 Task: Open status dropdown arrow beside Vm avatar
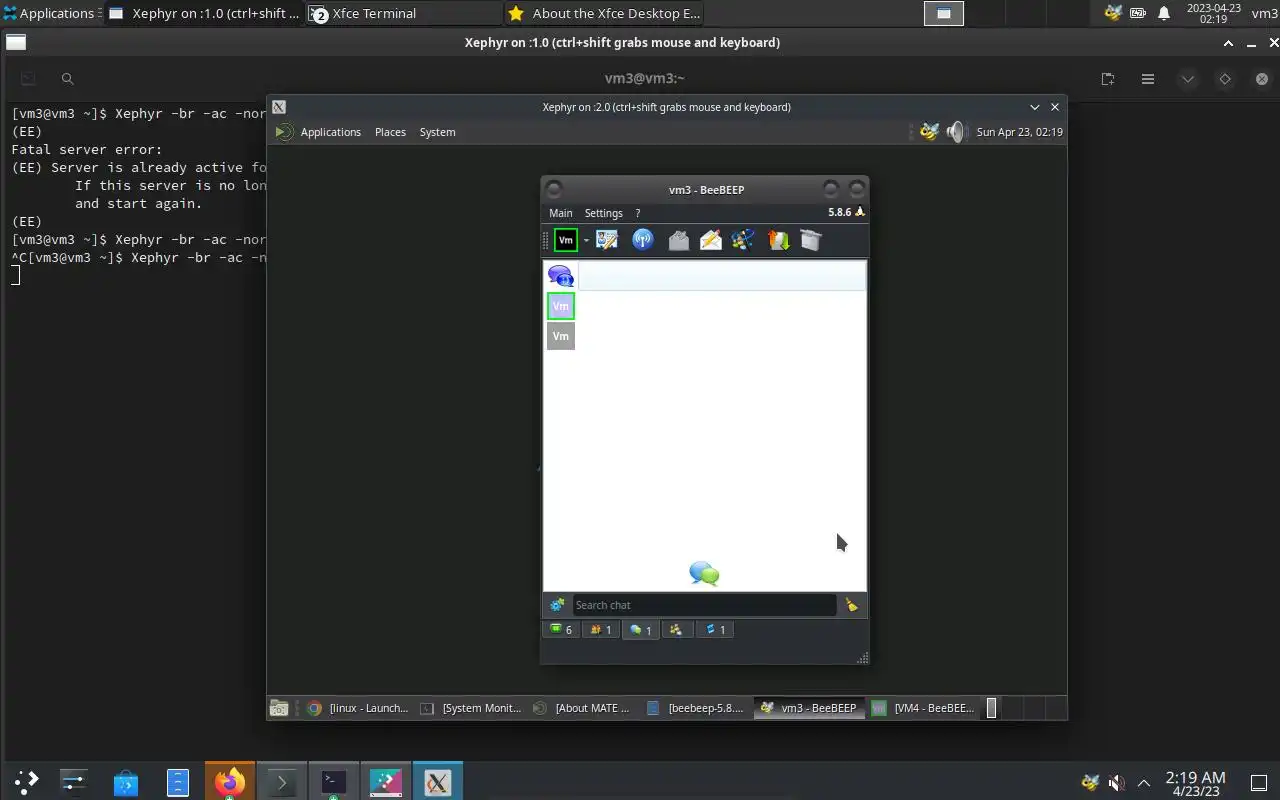(586, 240)
